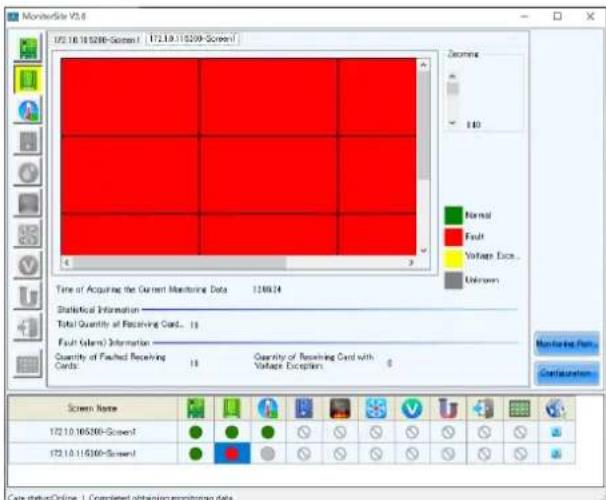Viewport: 606px width, 500px height.
Task: Click greyed voltage V sidebar icon
Action: pos(29,265)
